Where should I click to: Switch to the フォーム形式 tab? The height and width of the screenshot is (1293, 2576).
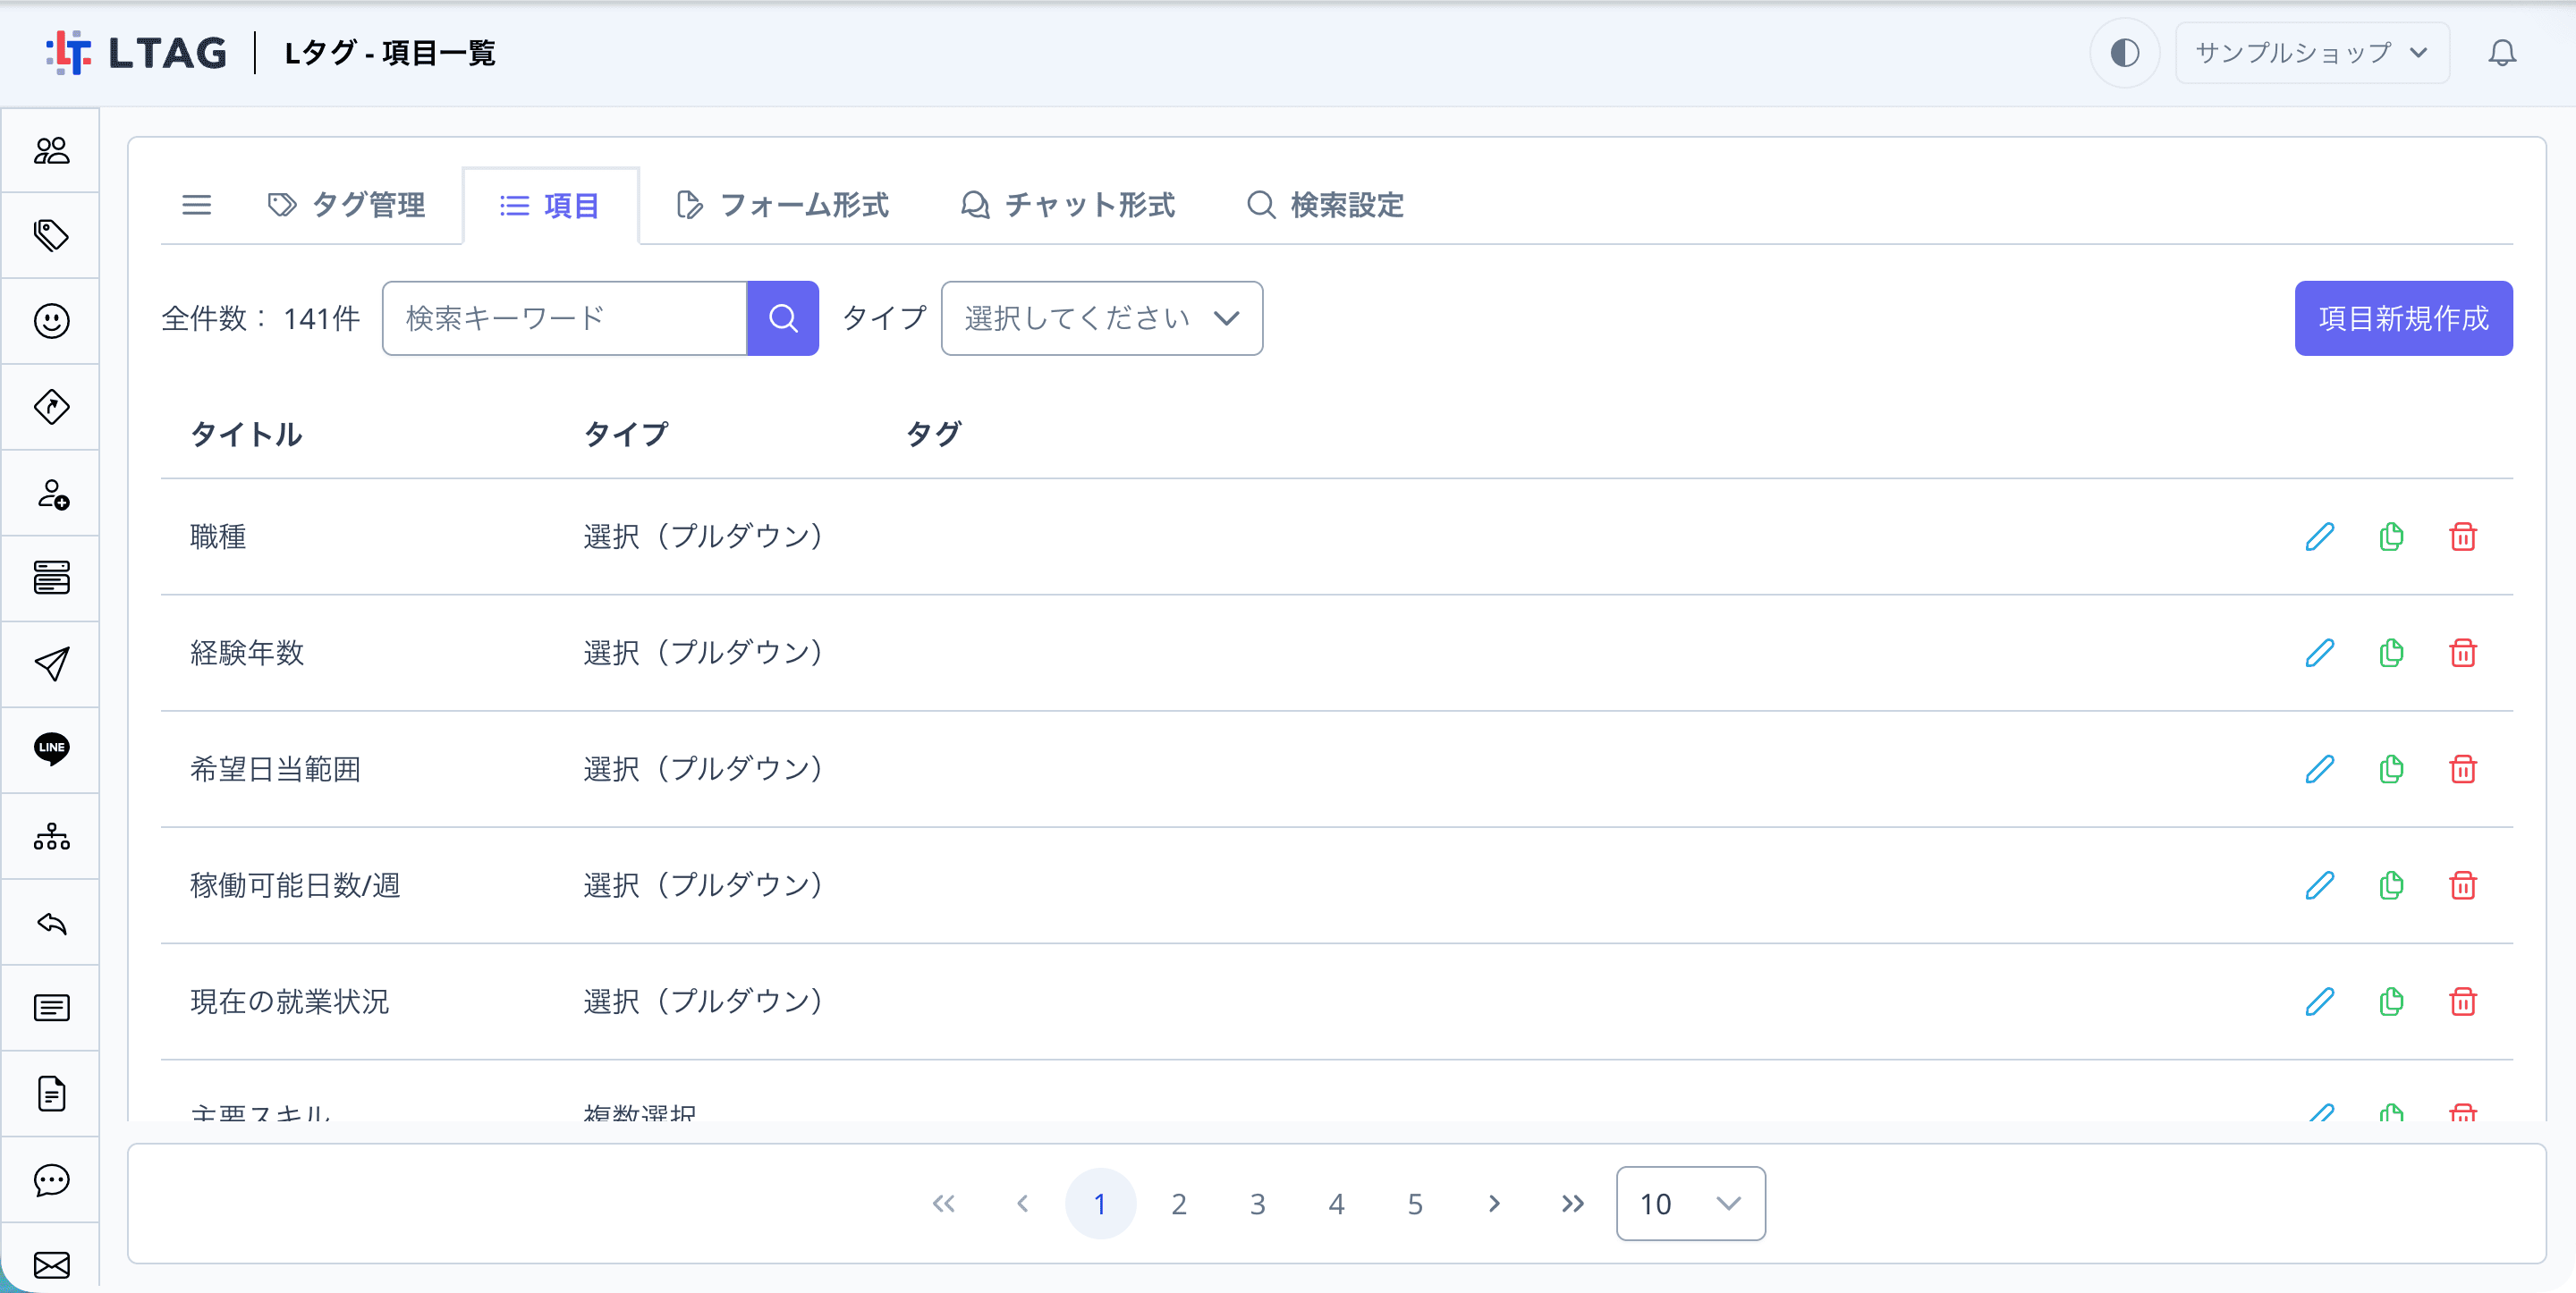coord(783,205)
